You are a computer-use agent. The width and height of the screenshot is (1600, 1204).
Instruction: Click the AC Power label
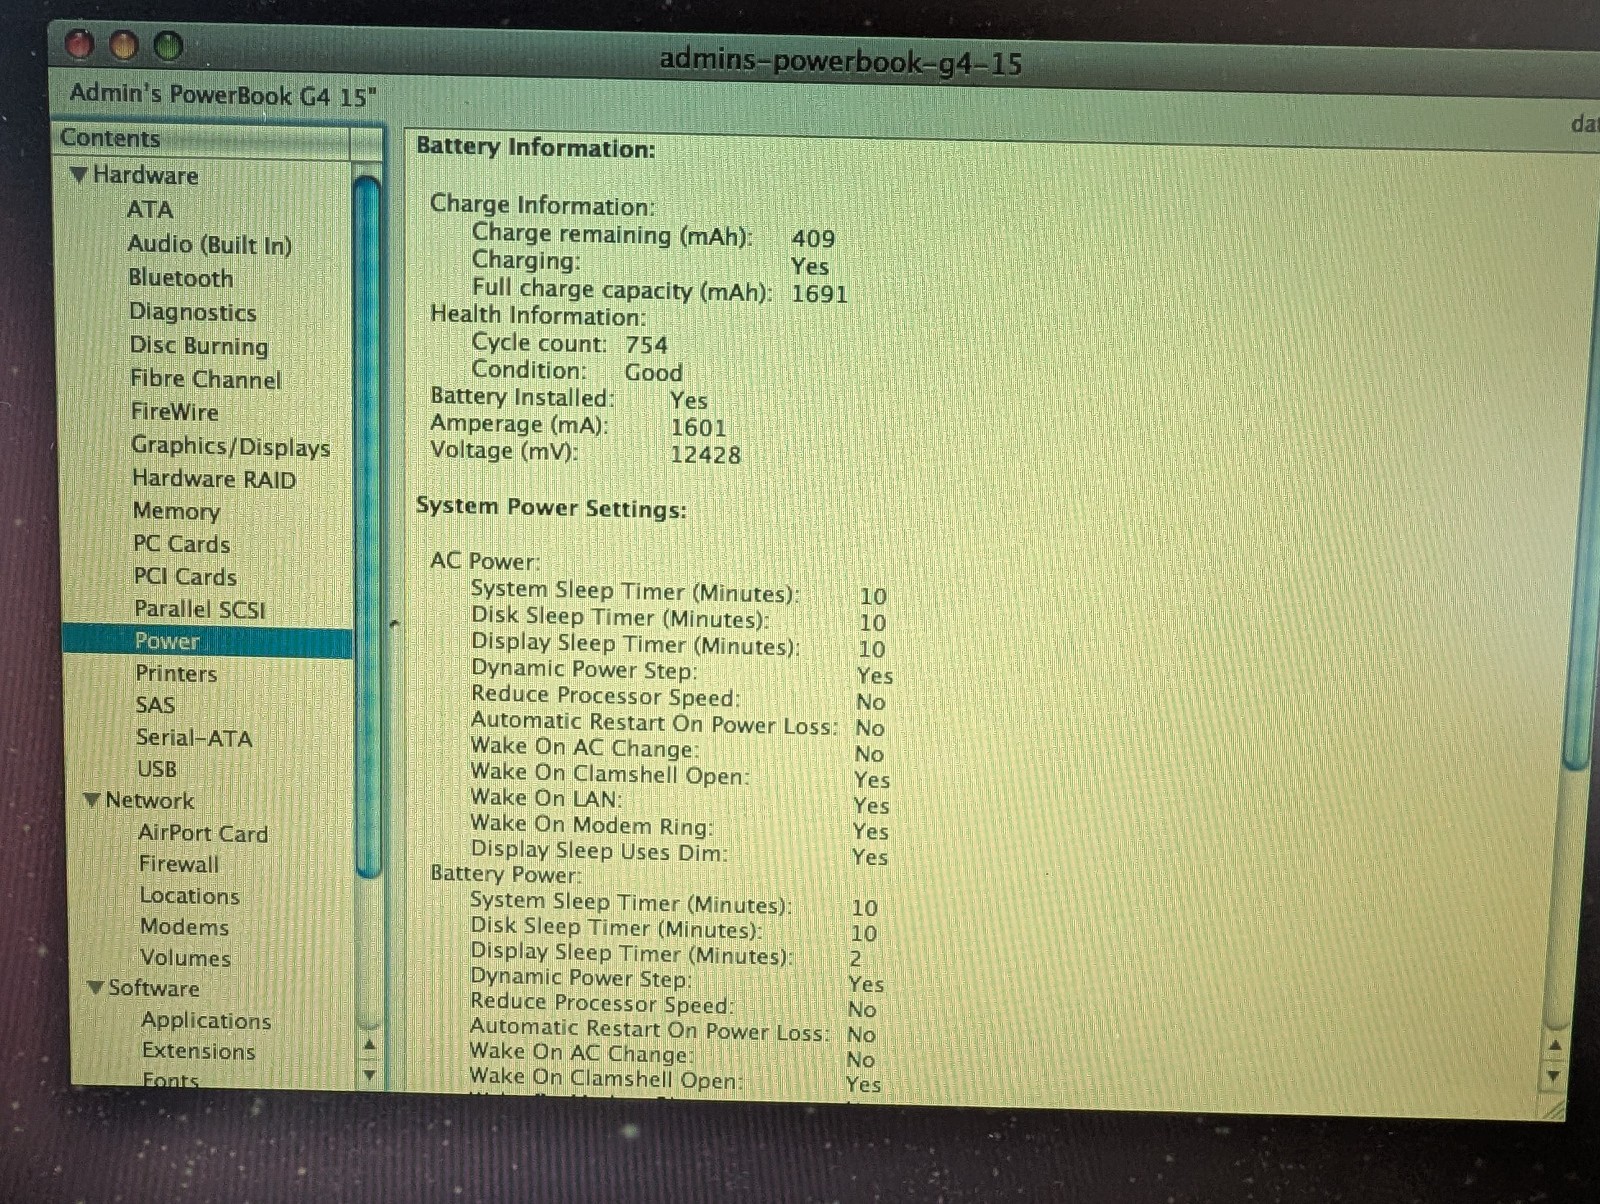[x=484, y=561]
